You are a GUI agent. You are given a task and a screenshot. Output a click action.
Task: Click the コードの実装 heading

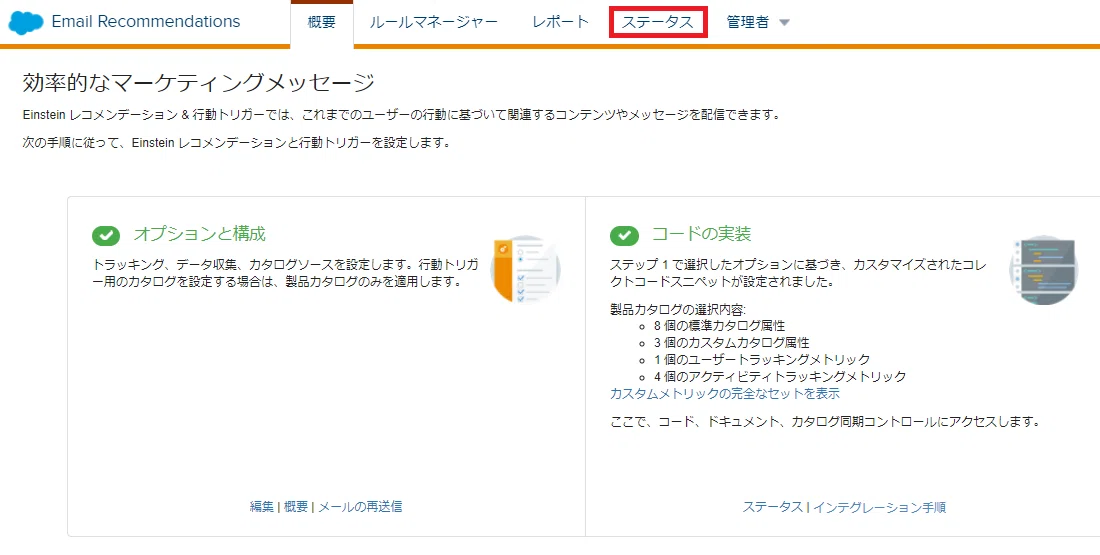(x=702, y=234)
